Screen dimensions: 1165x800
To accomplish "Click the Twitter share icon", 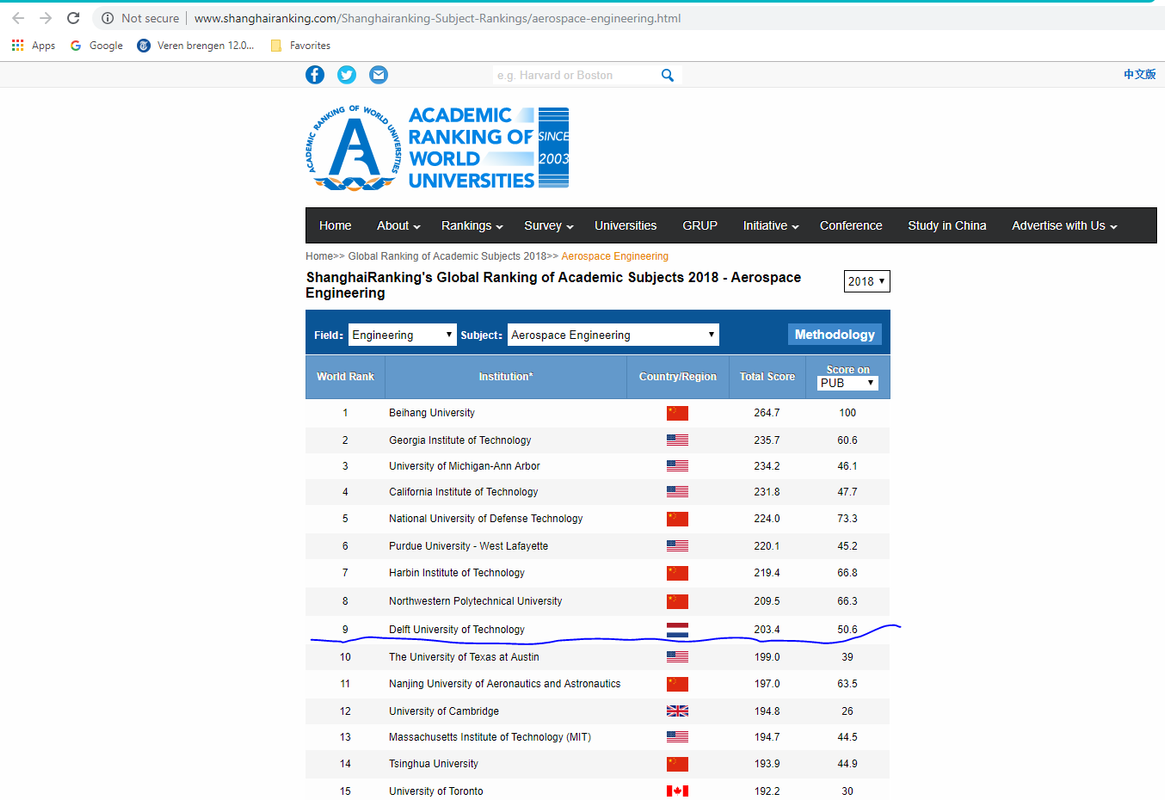I will point(347,75).
